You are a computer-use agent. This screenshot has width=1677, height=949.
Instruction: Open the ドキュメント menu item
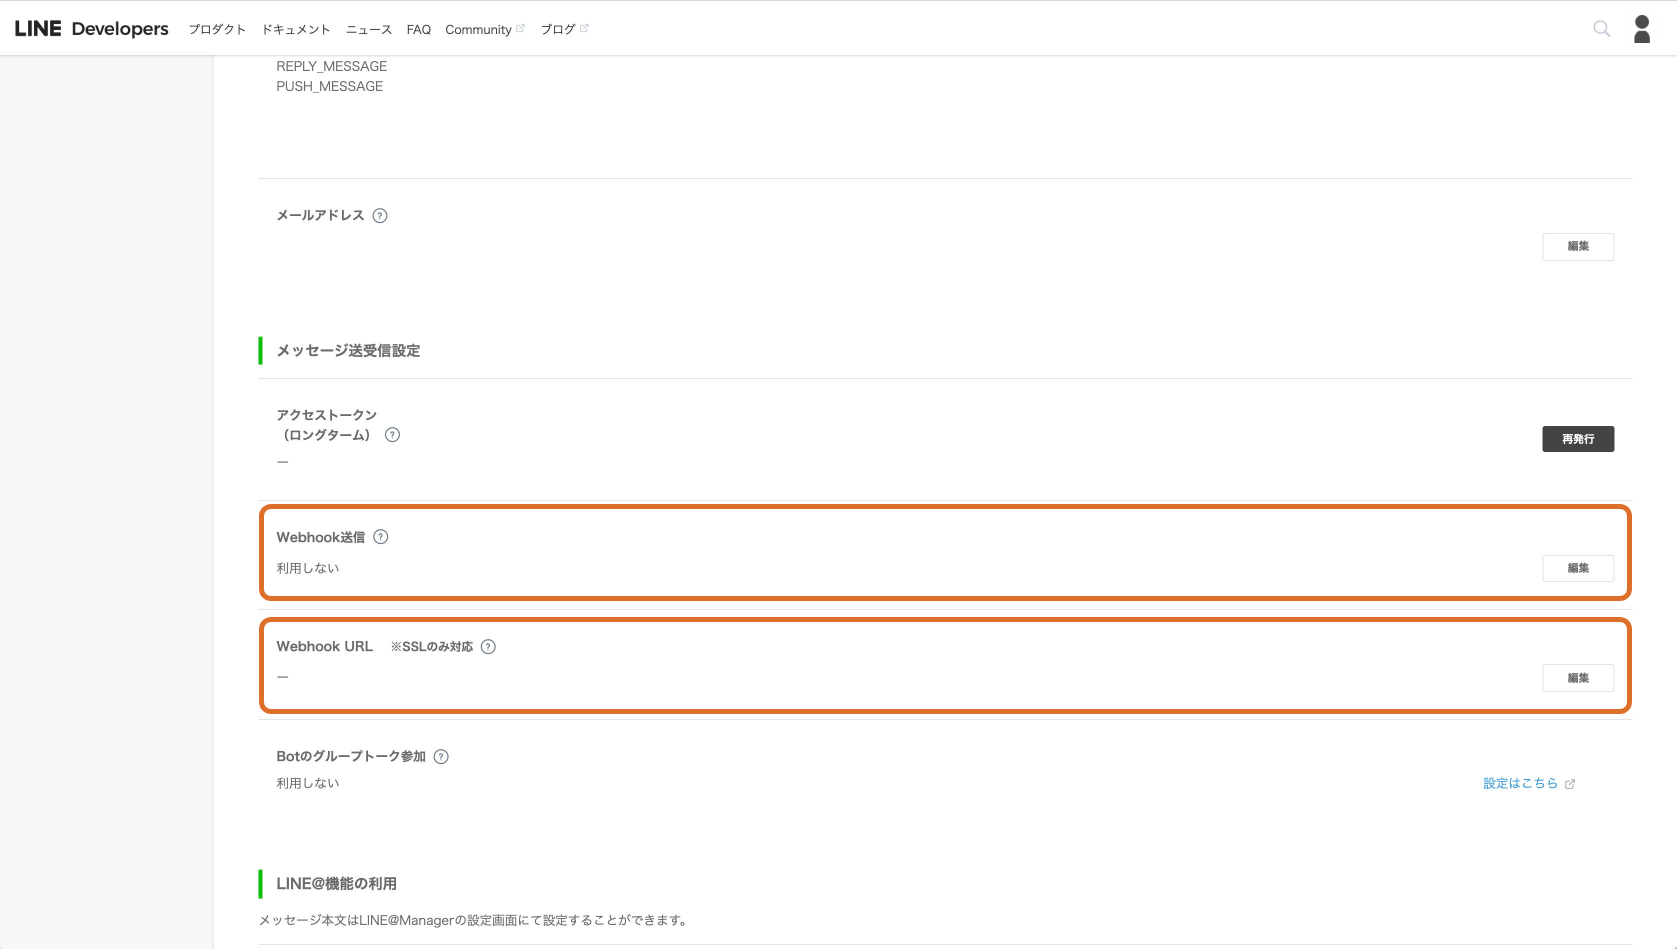point(296,30)
